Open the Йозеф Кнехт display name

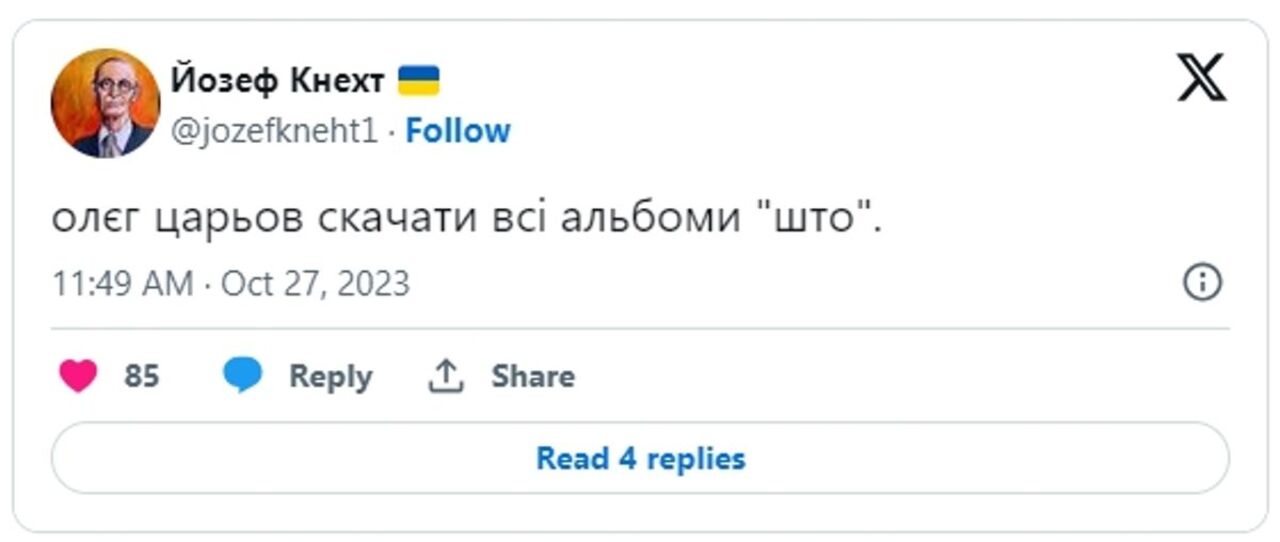point(277,81)
